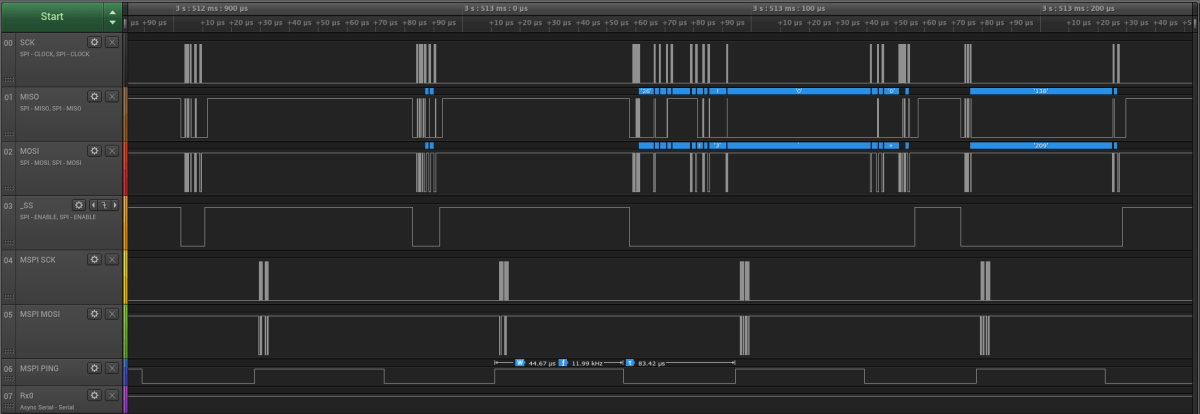
Task: Start the capture with green Start button
Action: 51,16
